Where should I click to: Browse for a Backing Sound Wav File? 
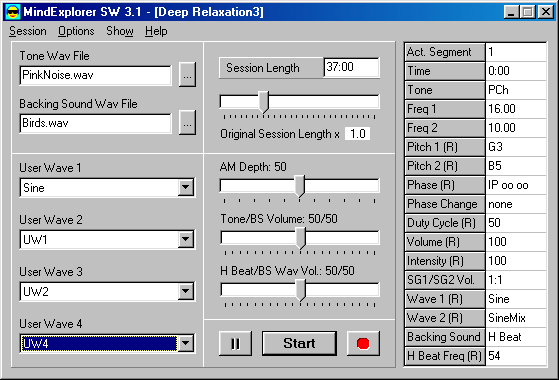point(187,123)
